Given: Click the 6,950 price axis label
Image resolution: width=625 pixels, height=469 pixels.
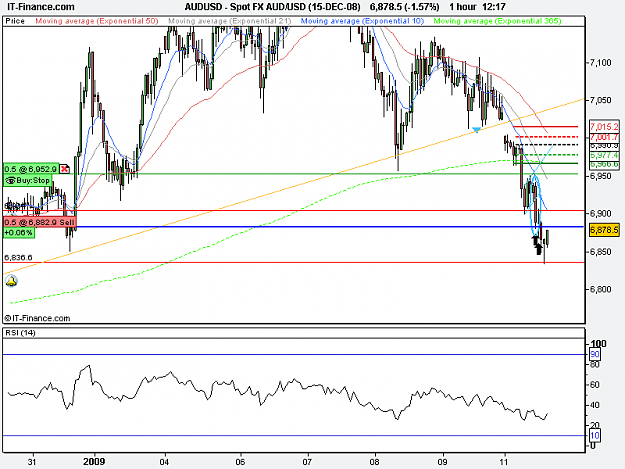Looking at the screenshot, I should [x=600, y=176].
